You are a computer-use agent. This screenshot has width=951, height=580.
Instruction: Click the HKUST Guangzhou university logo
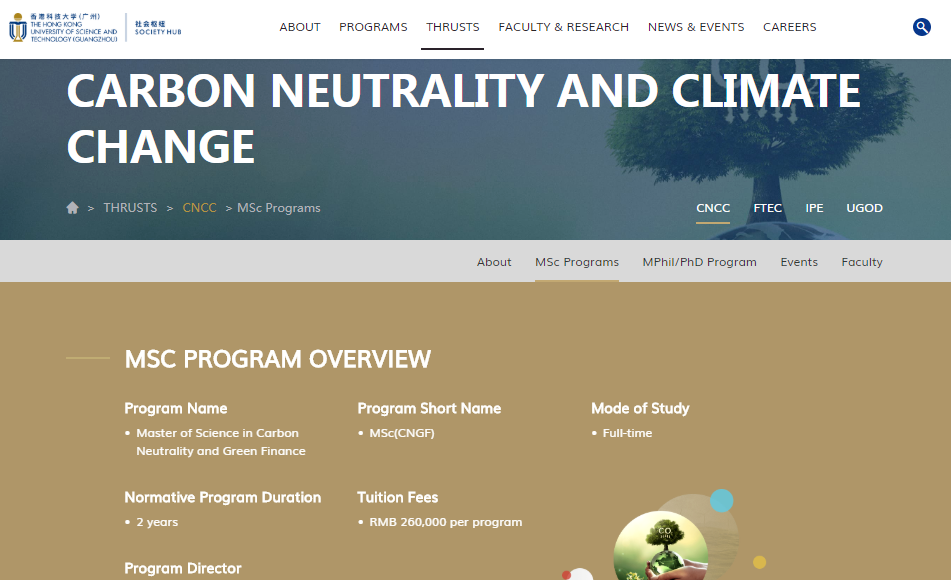[x=63, y=27]
